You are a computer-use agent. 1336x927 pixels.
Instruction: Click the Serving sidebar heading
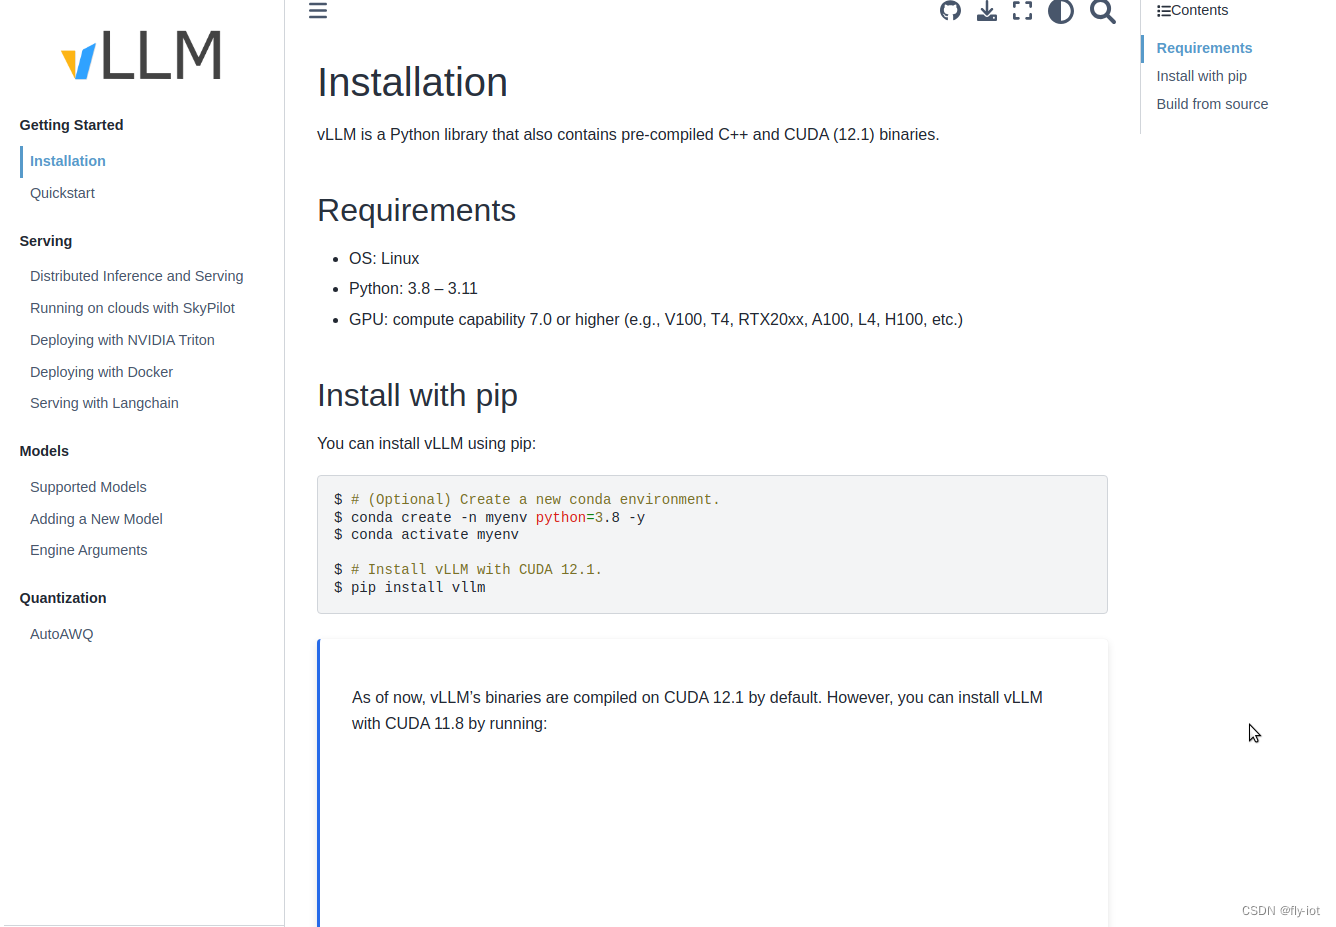[x=46, y=241]
